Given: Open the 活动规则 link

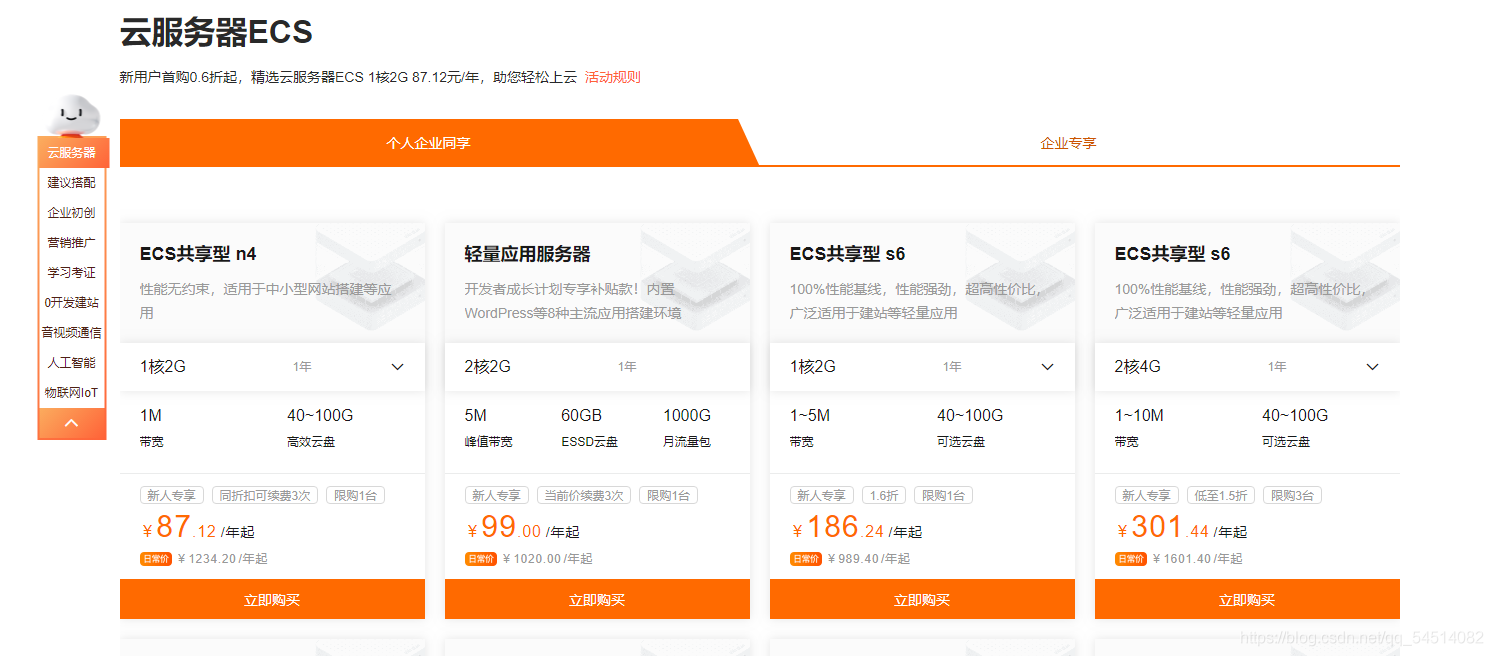Looking at the screenshot, I should 612,77.
